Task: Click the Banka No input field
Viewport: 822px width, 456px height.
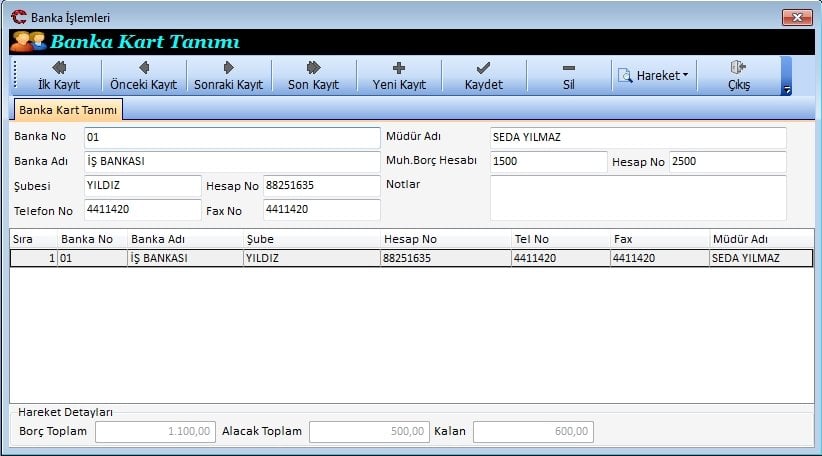Action: pos(232,137)
